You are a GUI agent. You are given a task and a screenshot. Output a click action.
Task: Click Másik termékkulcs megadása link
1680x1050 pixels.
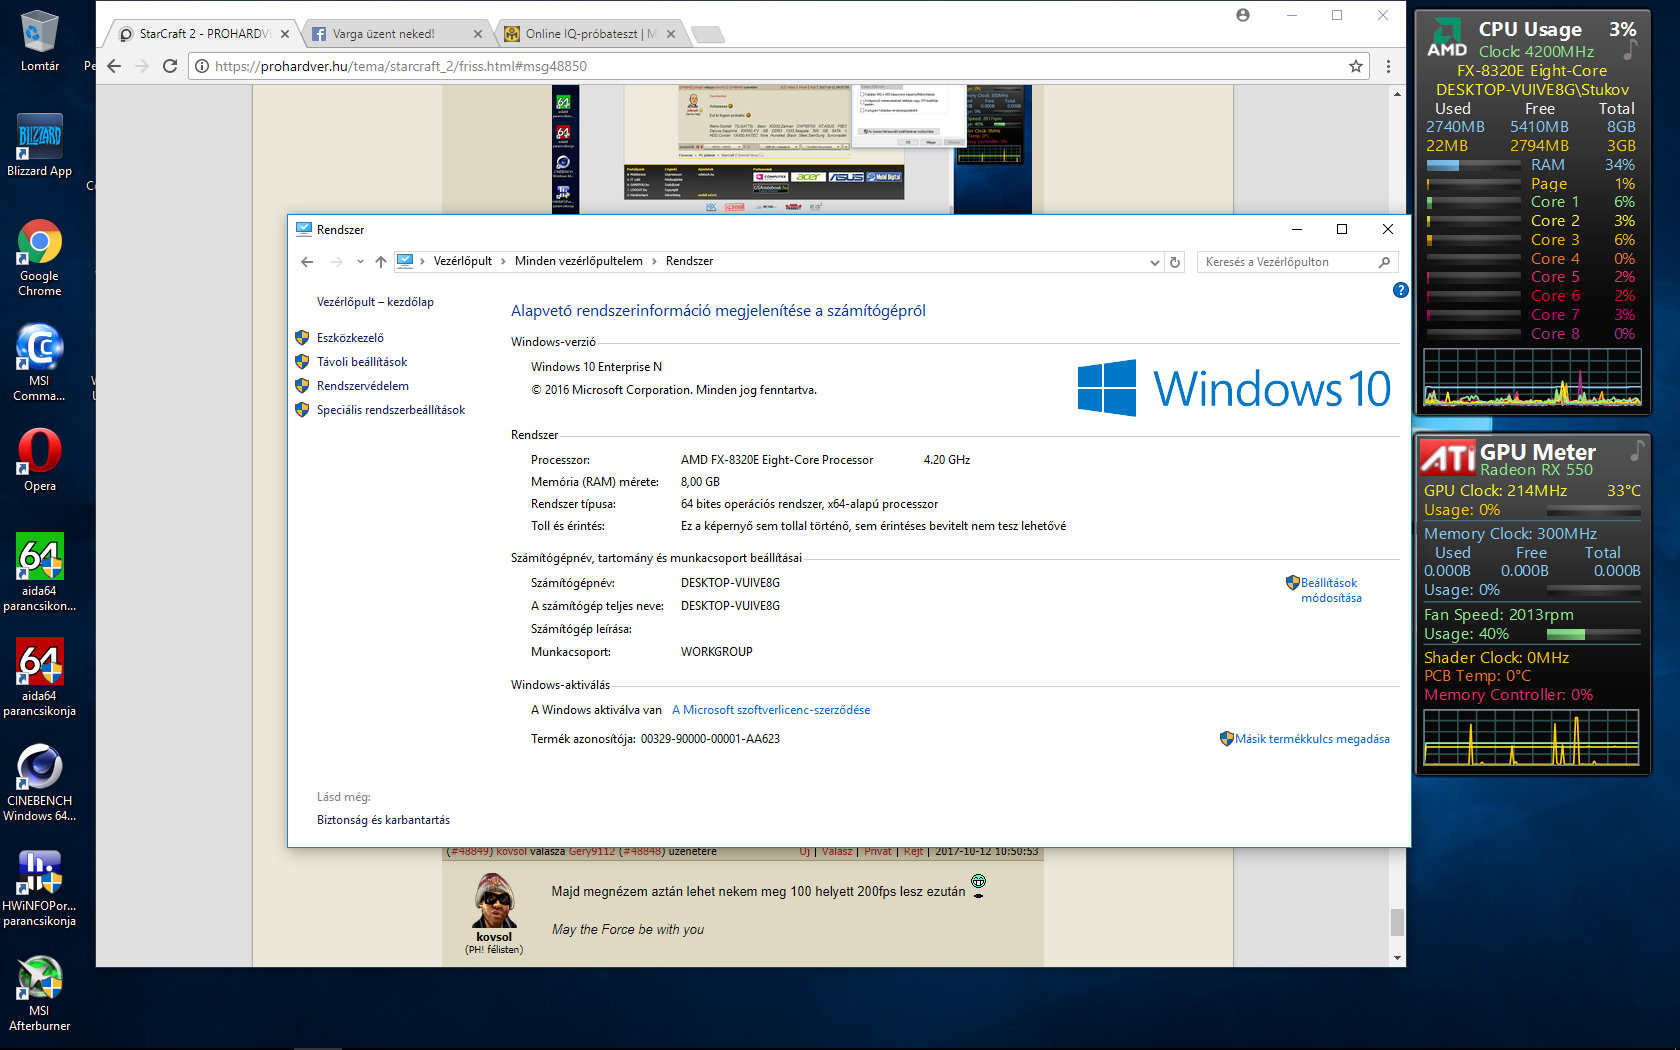coord(1312,739)
